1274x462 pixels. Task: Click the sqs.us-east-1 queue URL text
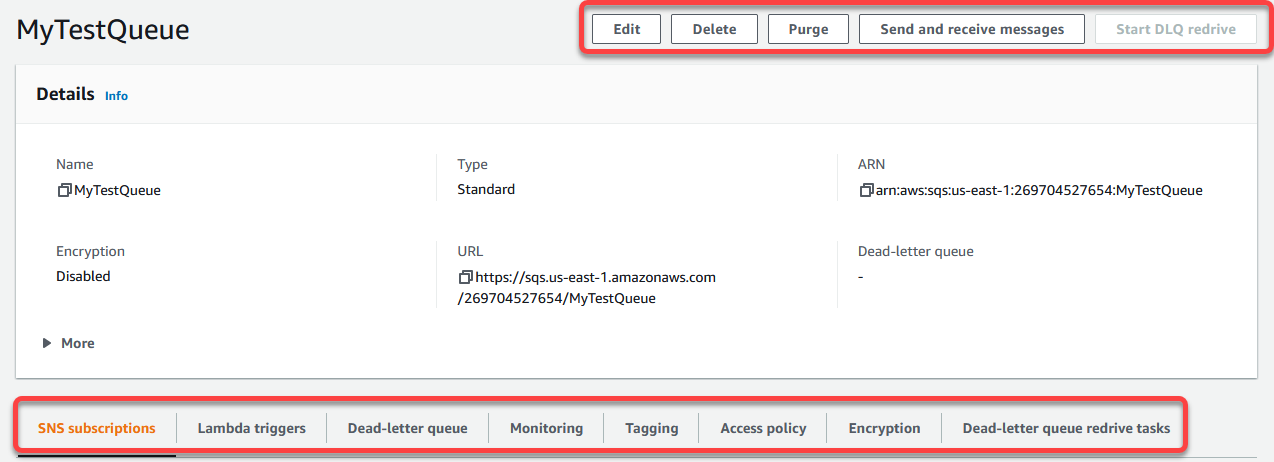[595, 277]
